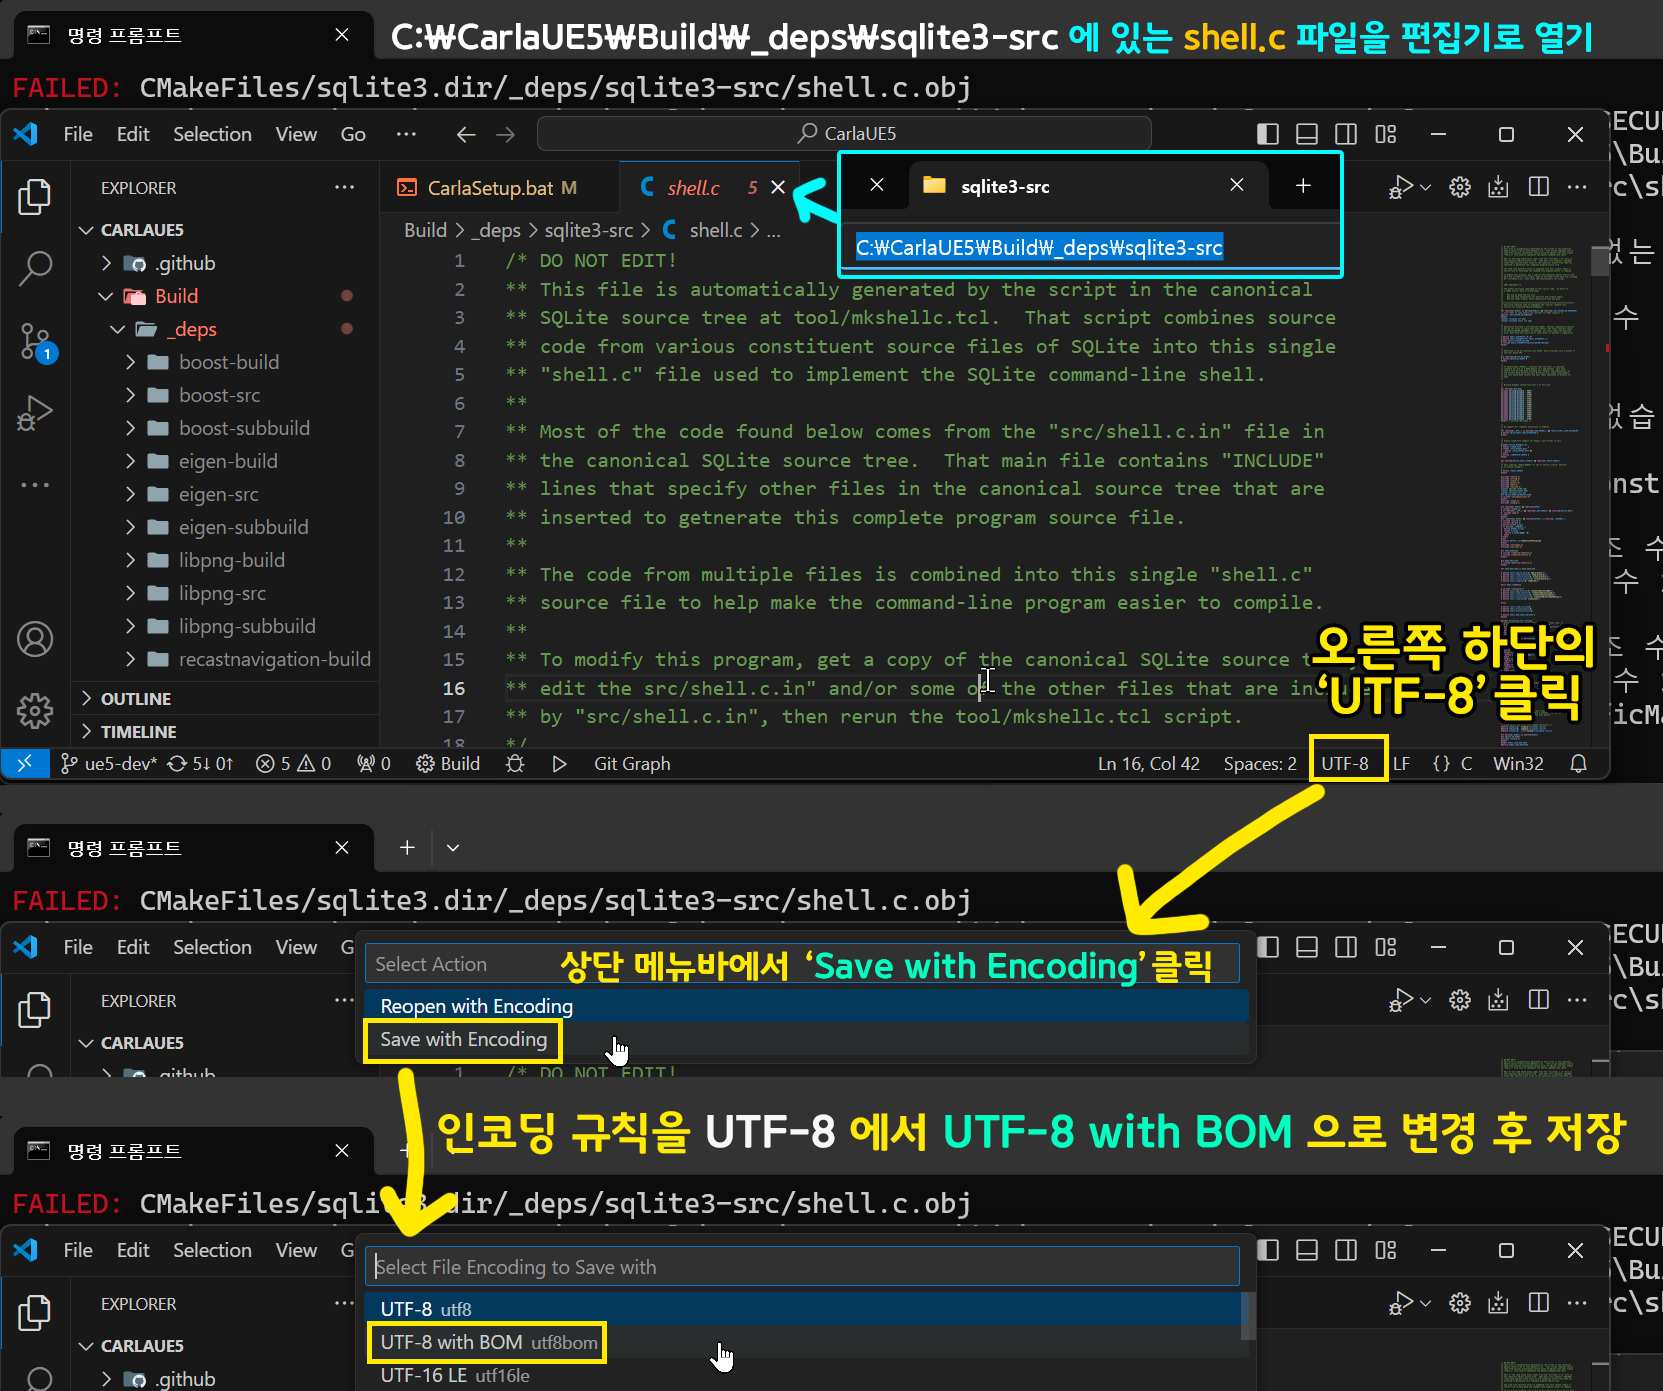
Task: Click remote window indicator in top status bar
Action: (x=25, y=764)
